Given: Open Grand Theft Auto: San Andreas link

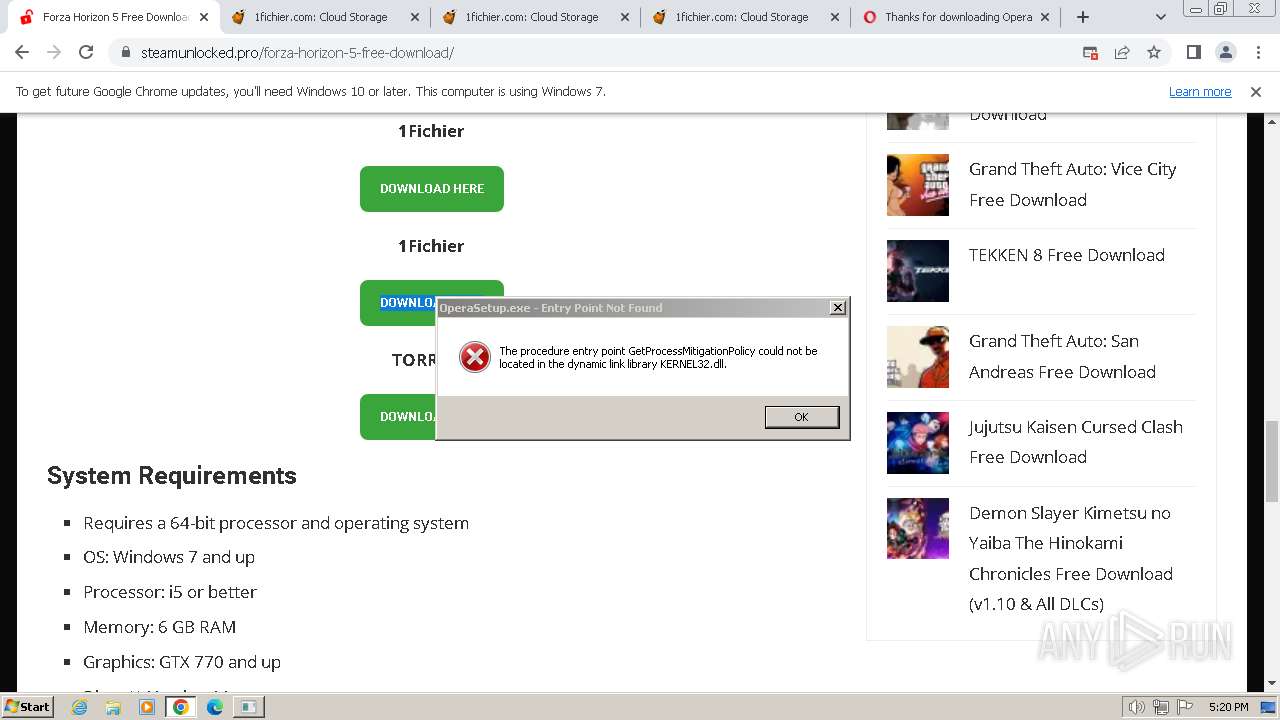Looking at the screenshot, I should pyautogui.click(x=1062, y=357).
